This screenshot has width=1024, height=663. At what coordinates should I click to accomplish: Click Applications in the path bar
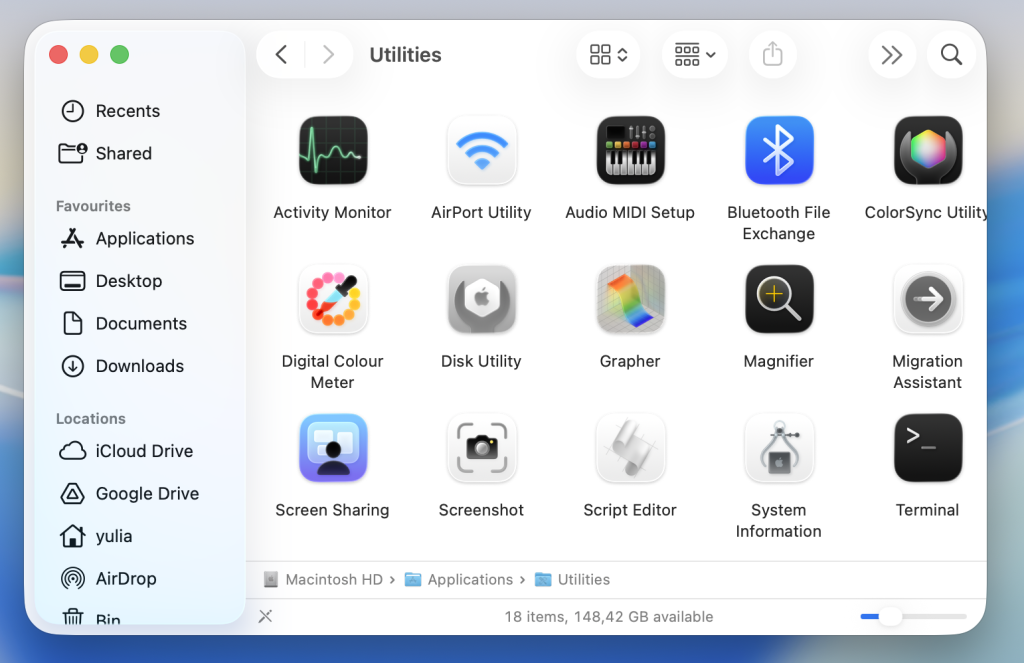458,579
